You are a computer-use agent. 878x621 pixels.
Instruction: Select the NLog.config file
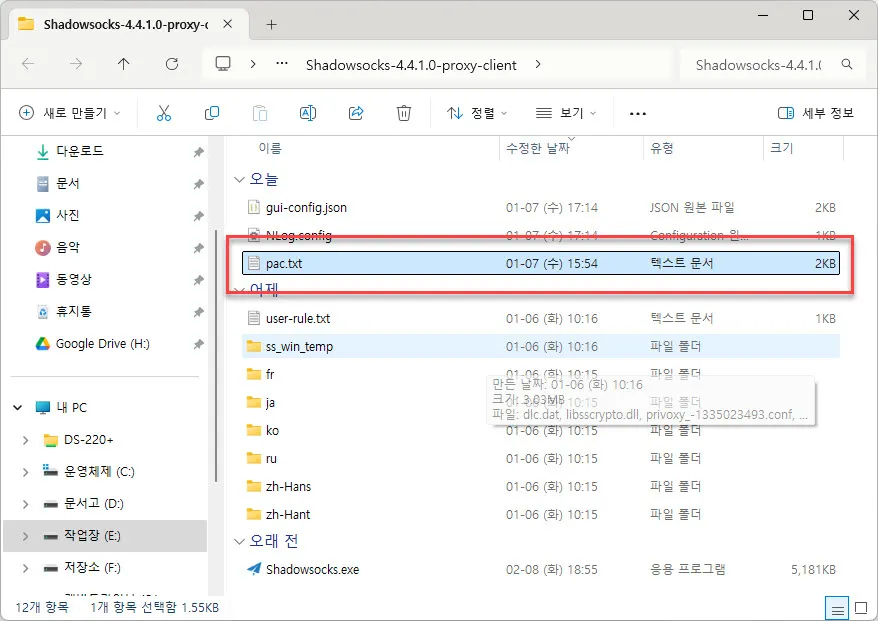pos(298,235)
